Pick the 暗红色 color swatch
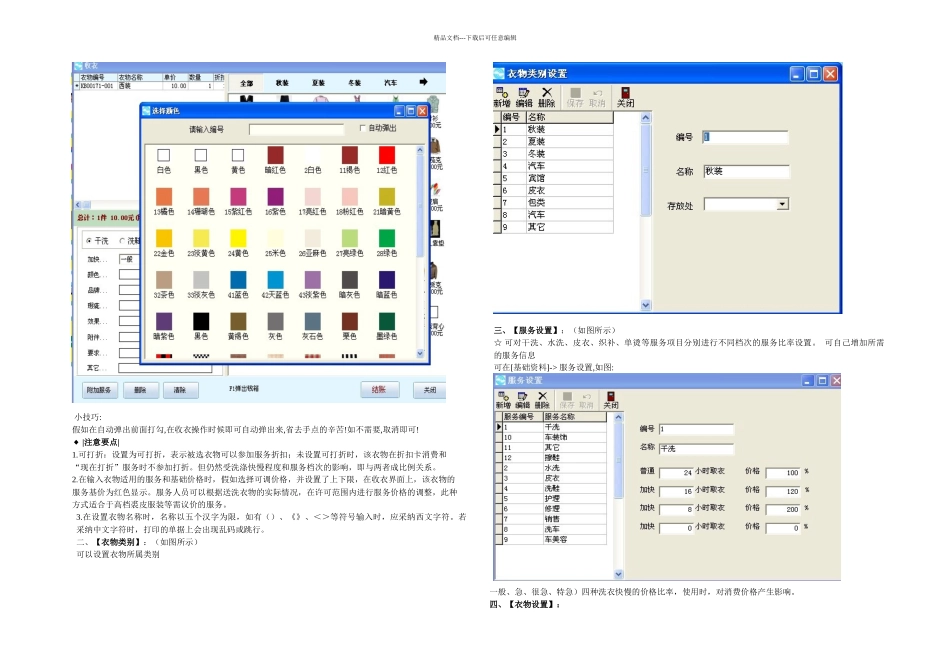The image size is (950, 672). (275, 155)
